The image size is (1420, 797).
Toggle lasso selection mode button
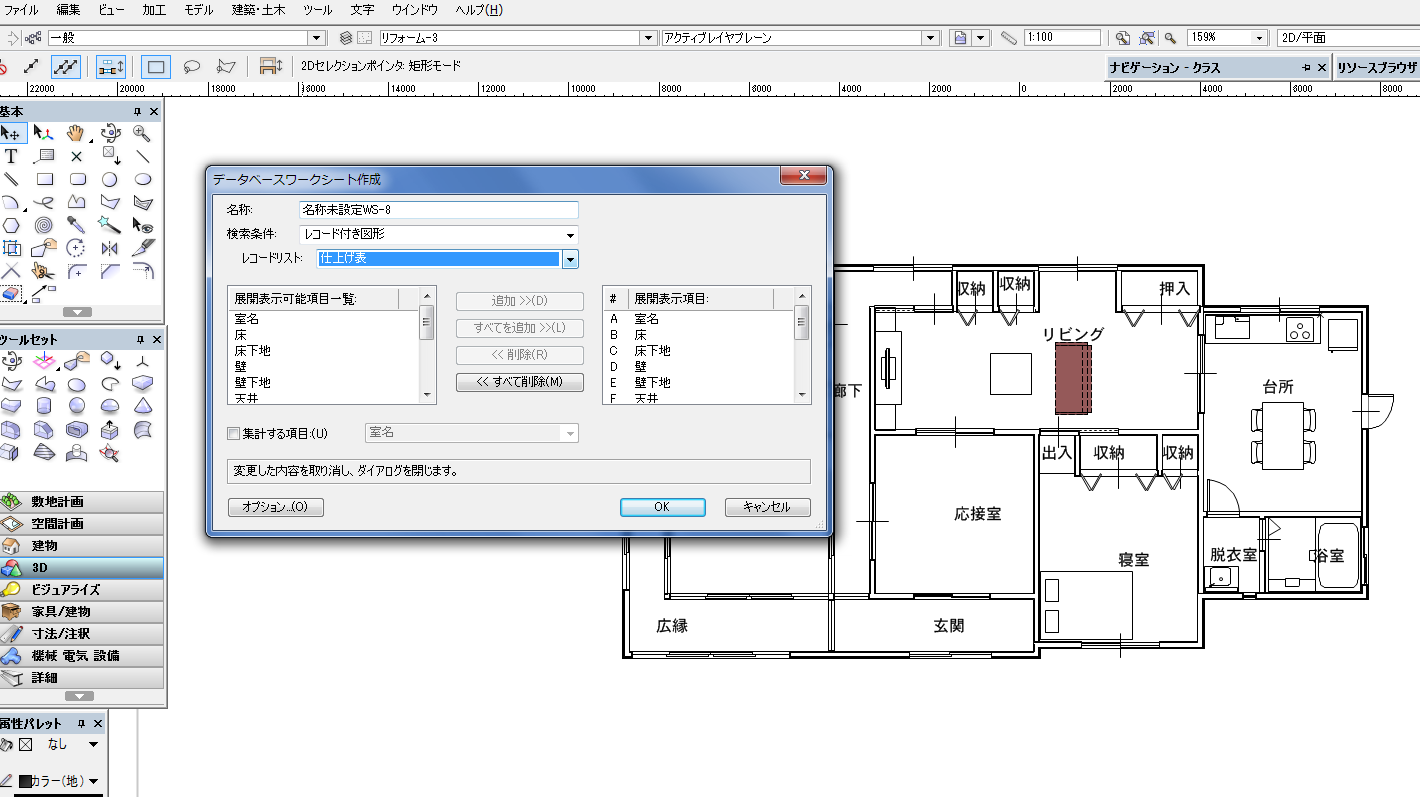point(191,66)
